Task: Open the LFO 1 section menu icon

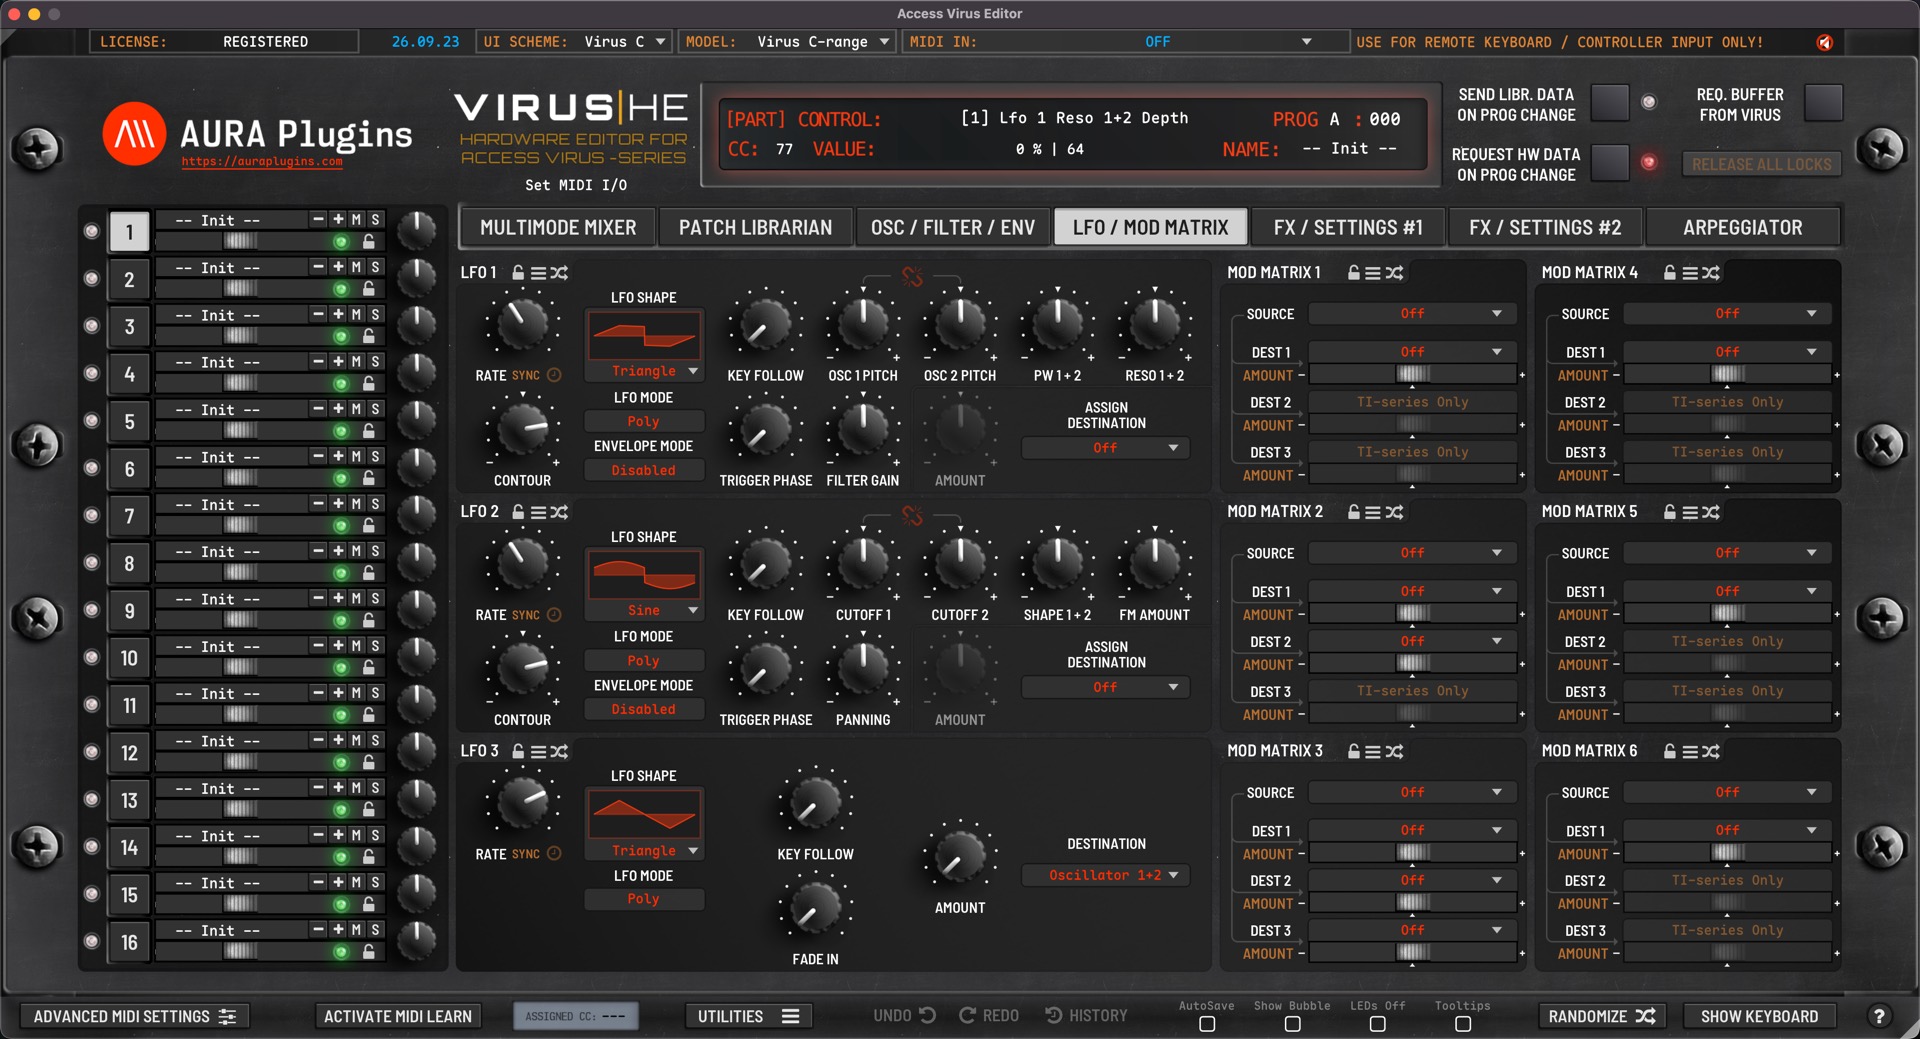Action: (539, 273)
